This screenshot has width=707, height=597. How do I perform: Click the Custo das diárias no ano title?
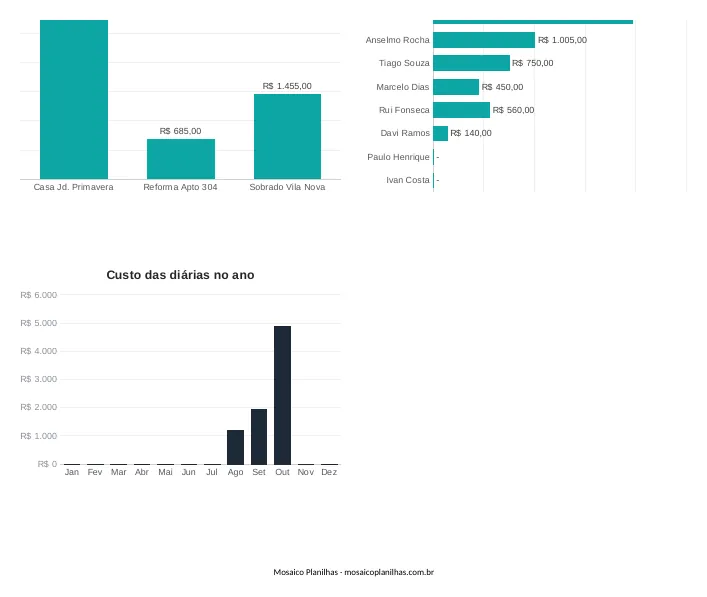pos(180,275)
